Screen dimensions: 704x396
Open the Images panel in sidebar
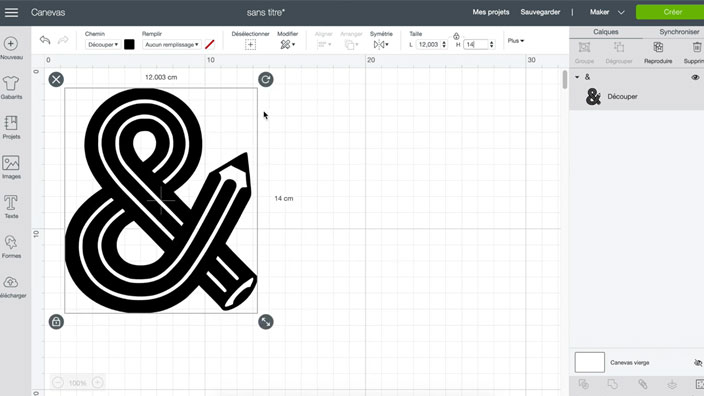pyautogui.click(x=11, y=167)
